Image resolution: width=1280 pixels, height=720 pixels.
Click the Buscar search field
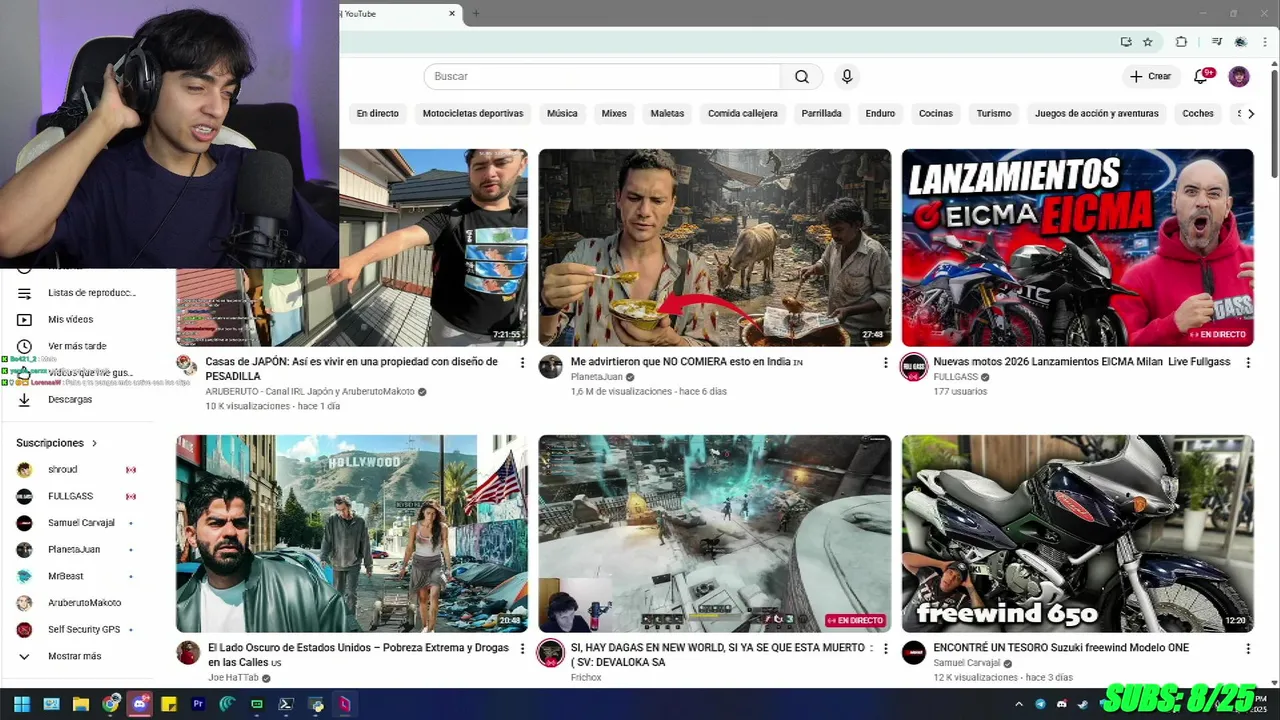[x=602, y=77]
